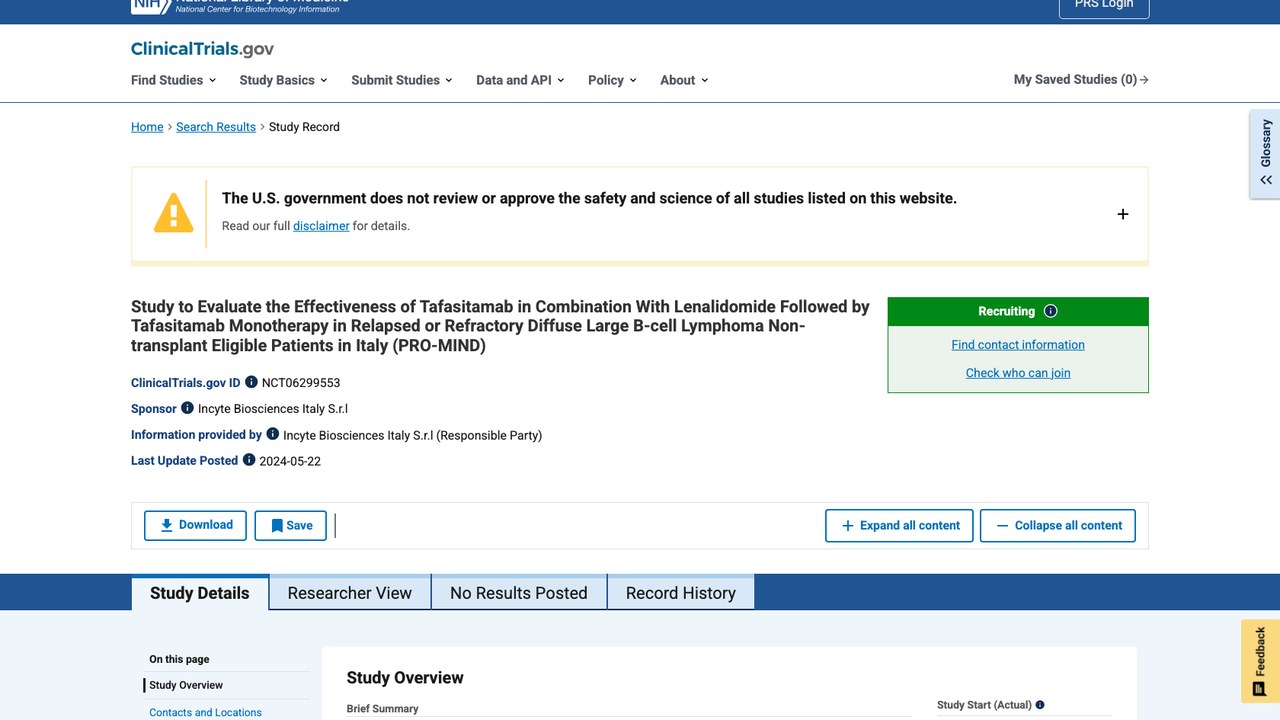Click Expand all content button
The image size is (1280, 720).
point(899,525)
